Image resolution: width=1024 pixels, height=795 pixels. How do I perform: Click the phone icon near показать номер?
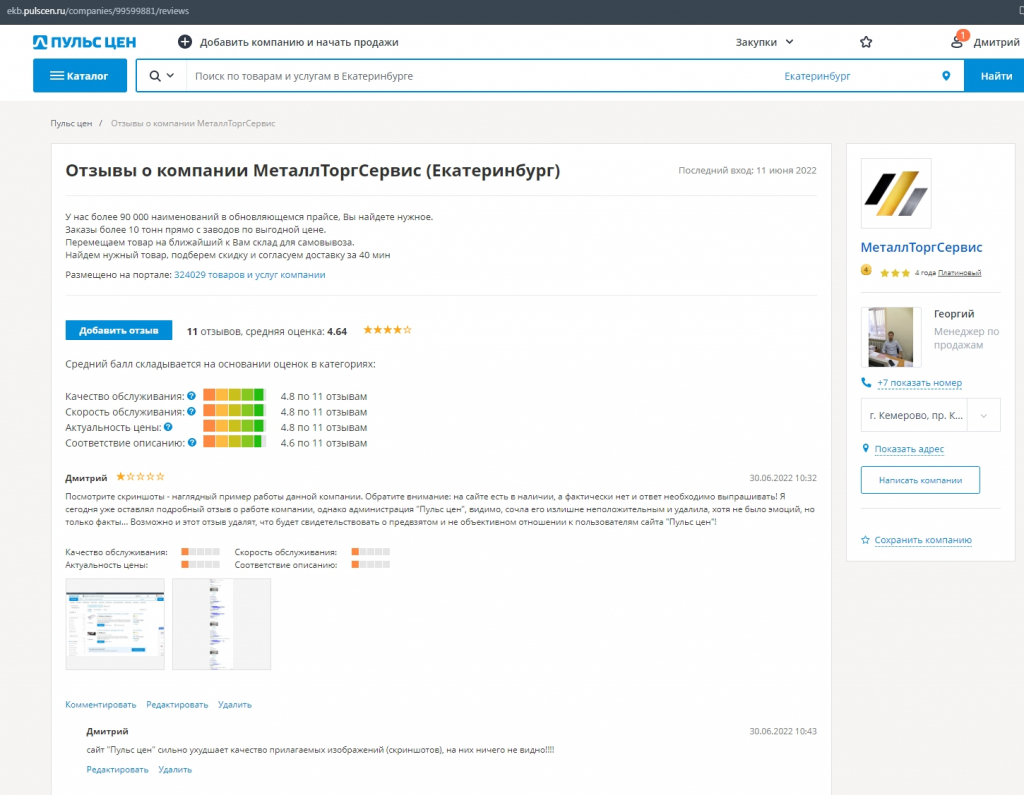pos(866,382)
